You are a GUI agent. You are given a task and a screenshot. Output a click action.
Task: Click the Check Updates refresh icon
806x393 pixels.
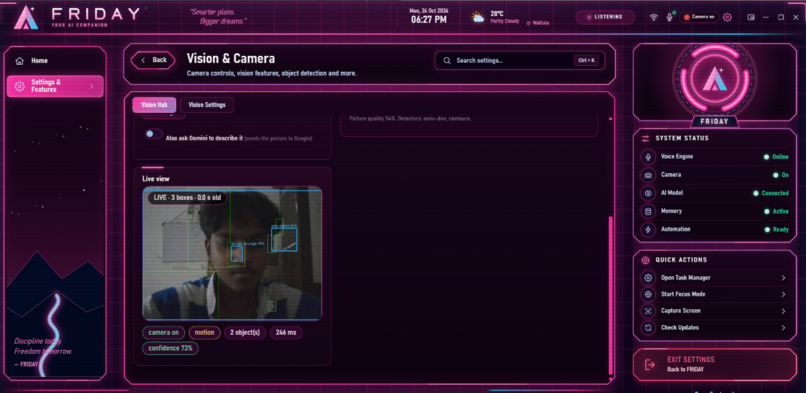(648, 327)
